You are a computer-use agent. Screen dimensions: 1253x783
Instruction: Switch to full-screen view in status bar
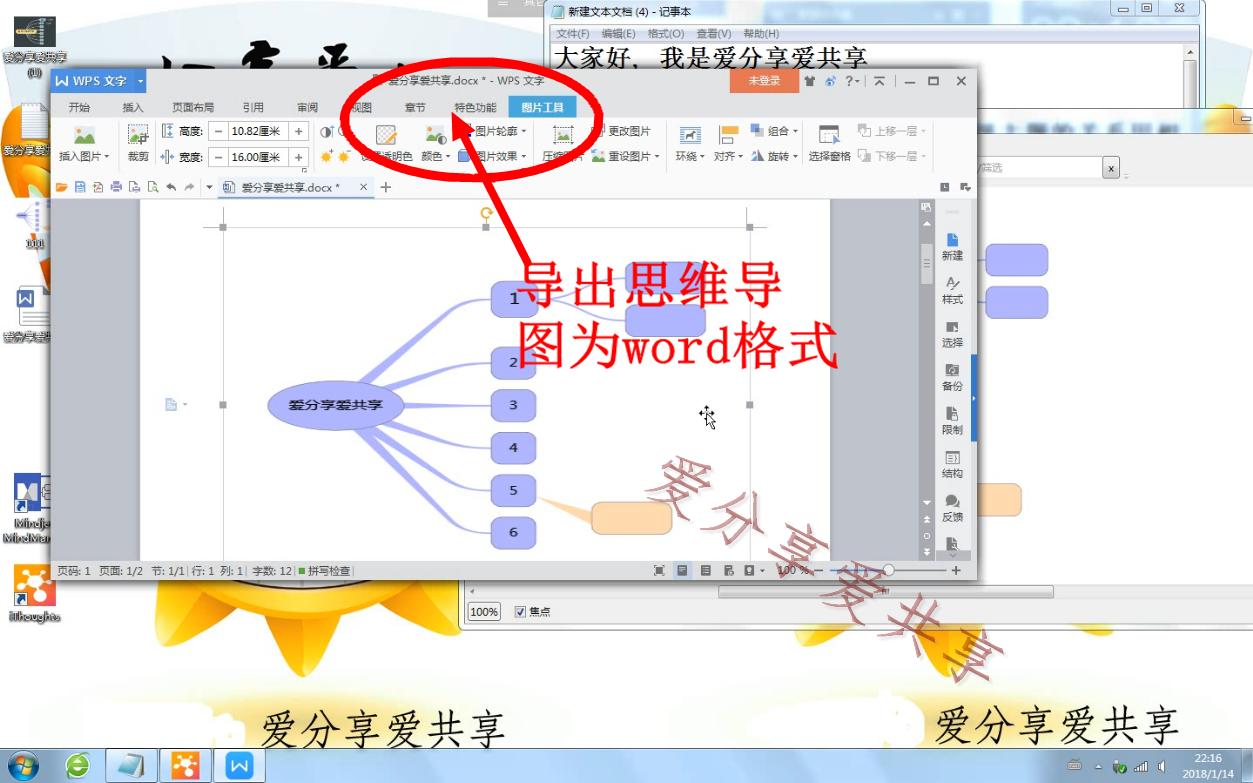[659, 570]
